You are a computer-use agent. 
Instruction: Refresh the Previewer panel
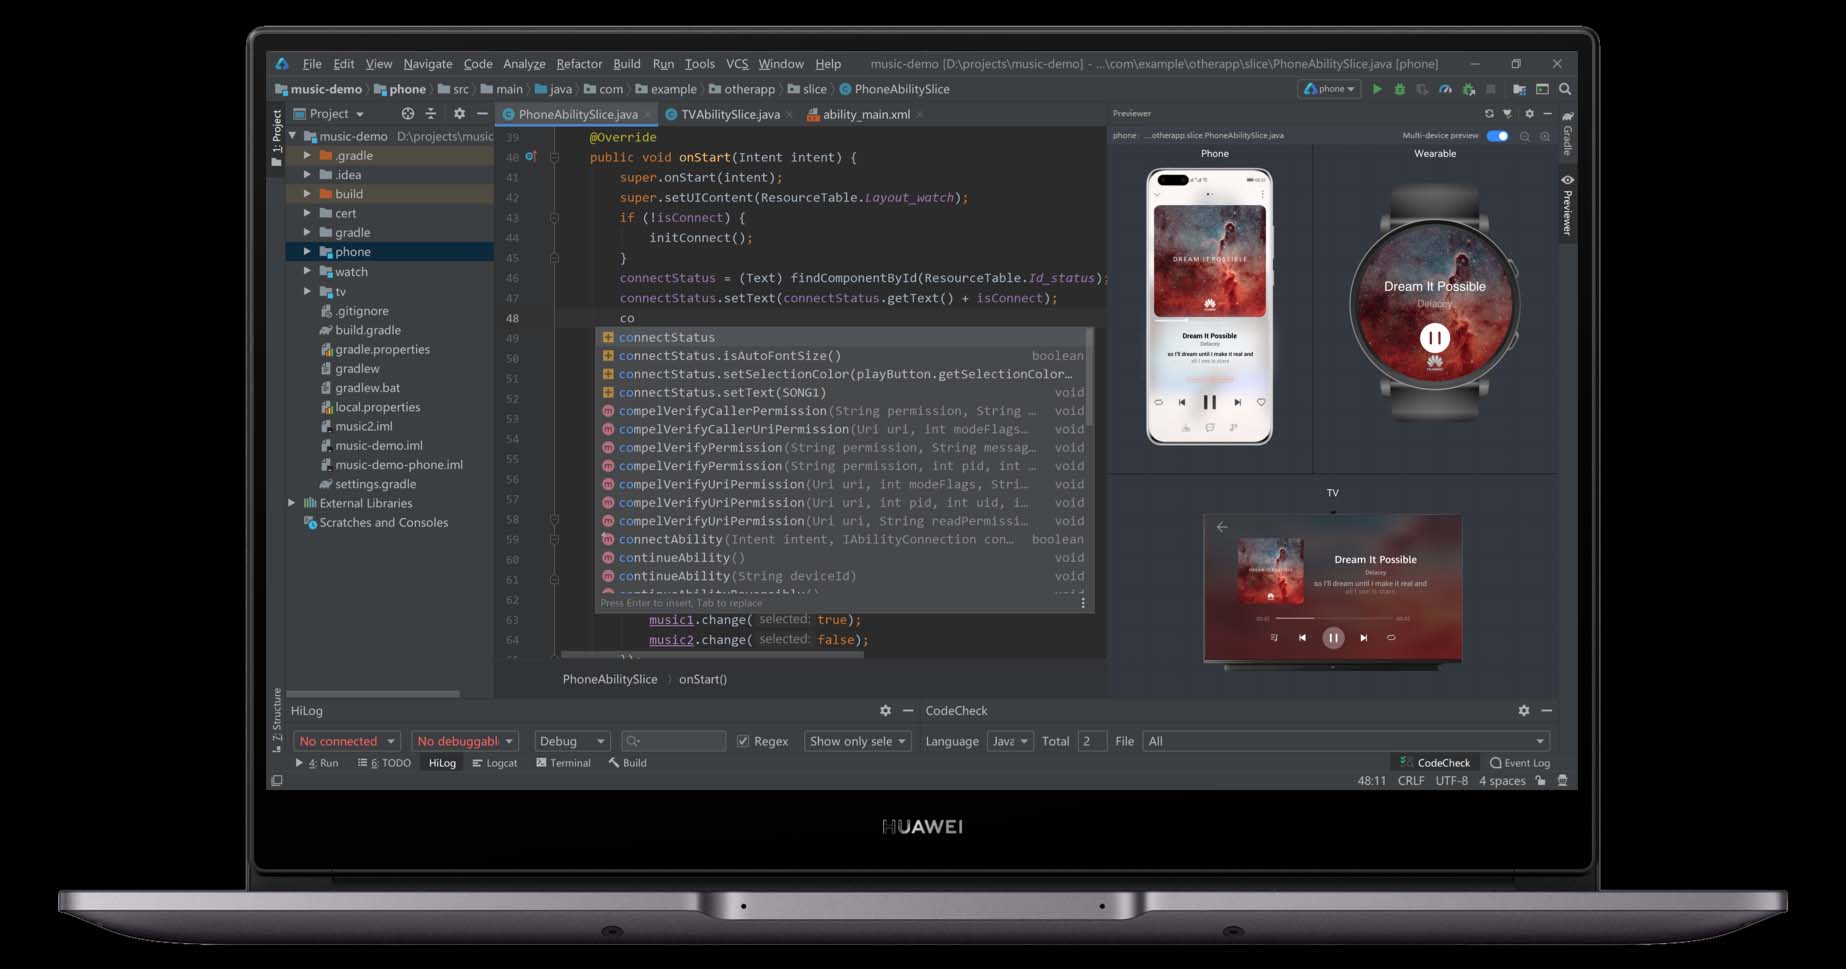point(1489,114)
